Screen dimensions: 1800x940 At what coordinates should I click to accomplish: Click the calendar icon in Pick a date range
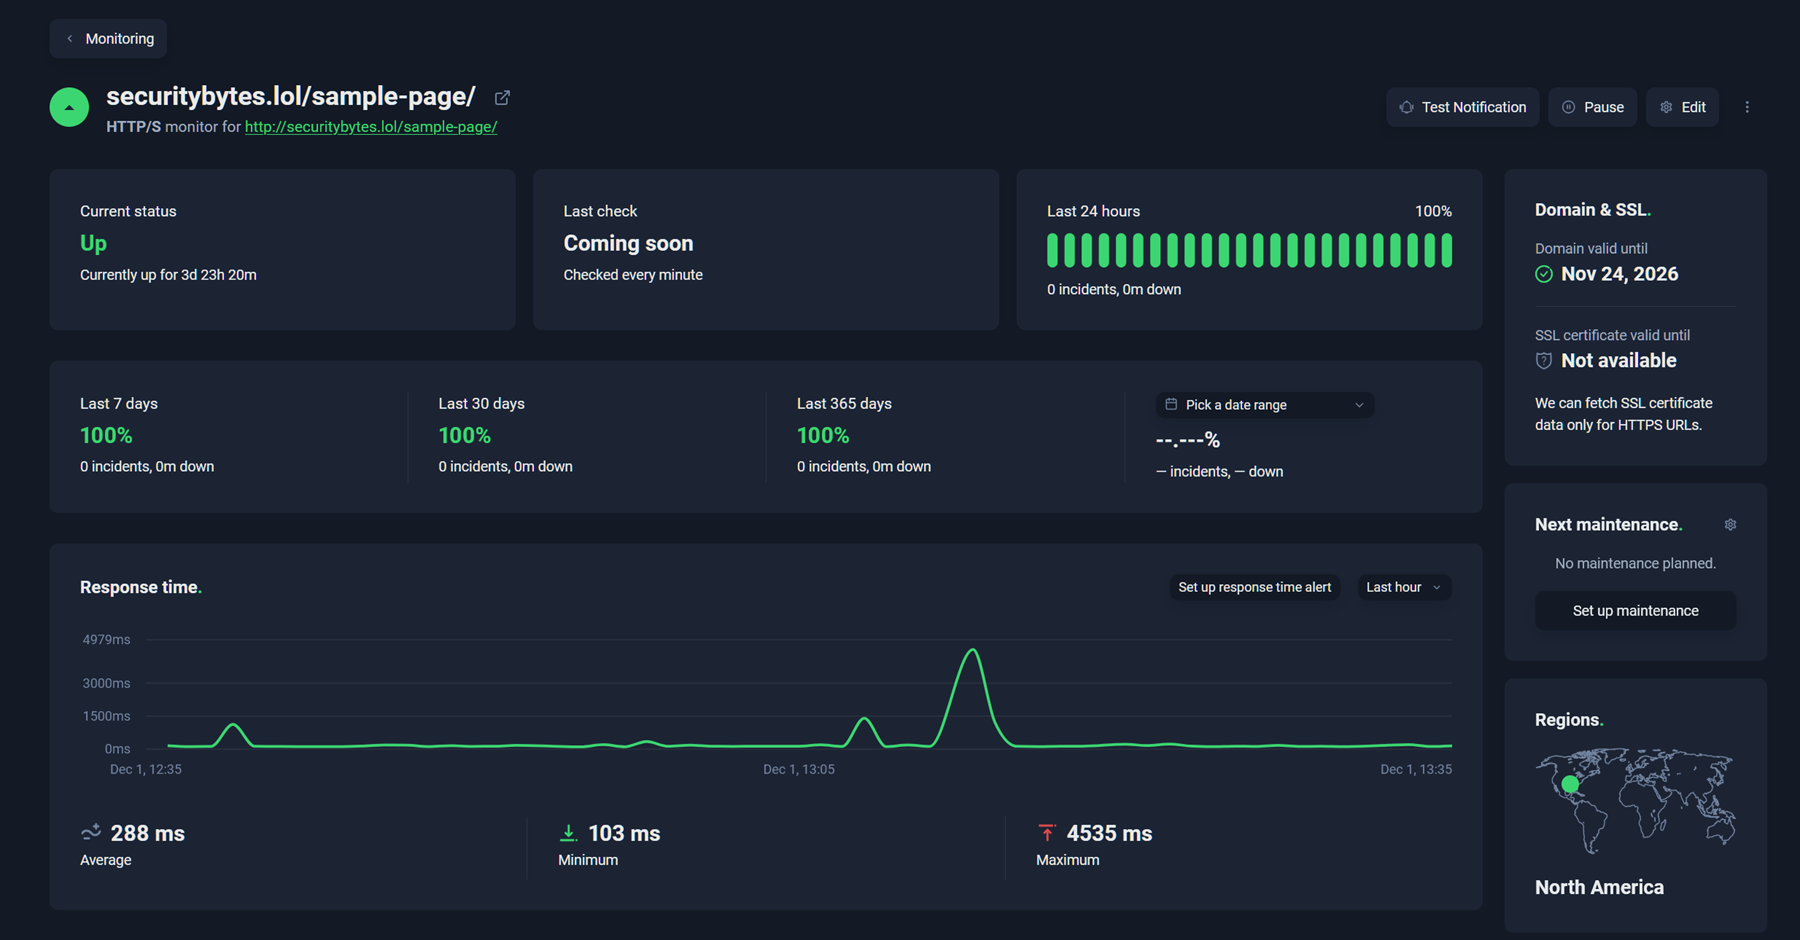(x=1171, y=404)
